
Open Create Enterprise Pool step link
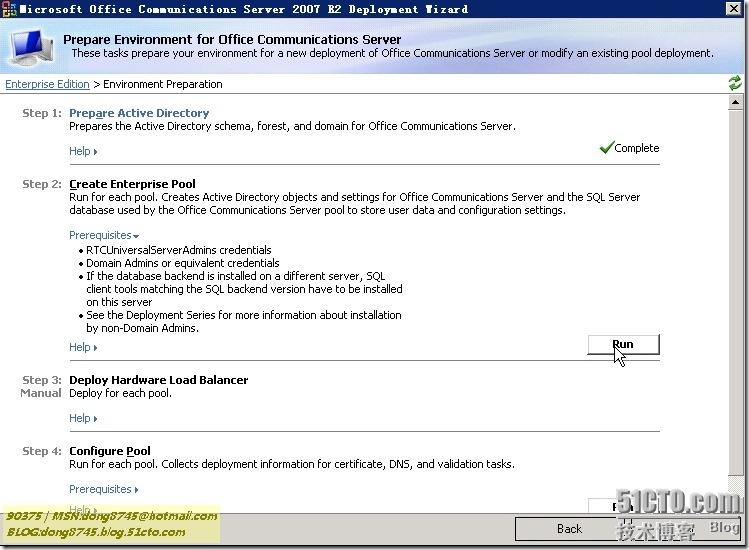pos(132,184)
